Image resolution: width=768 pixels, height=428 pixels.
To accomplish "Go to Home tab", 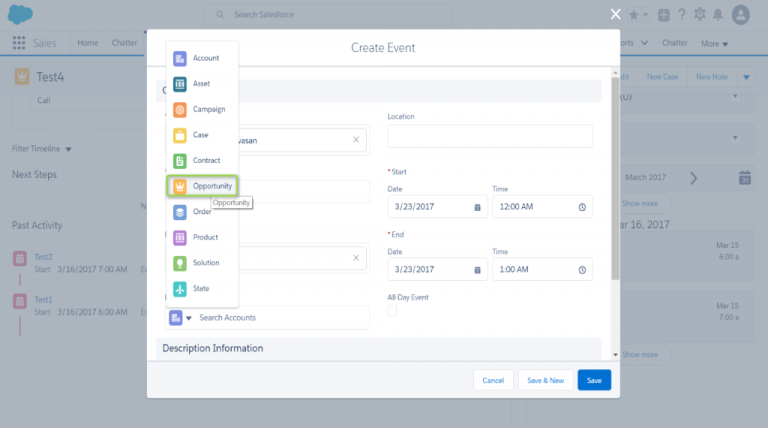I will (88, 43).
